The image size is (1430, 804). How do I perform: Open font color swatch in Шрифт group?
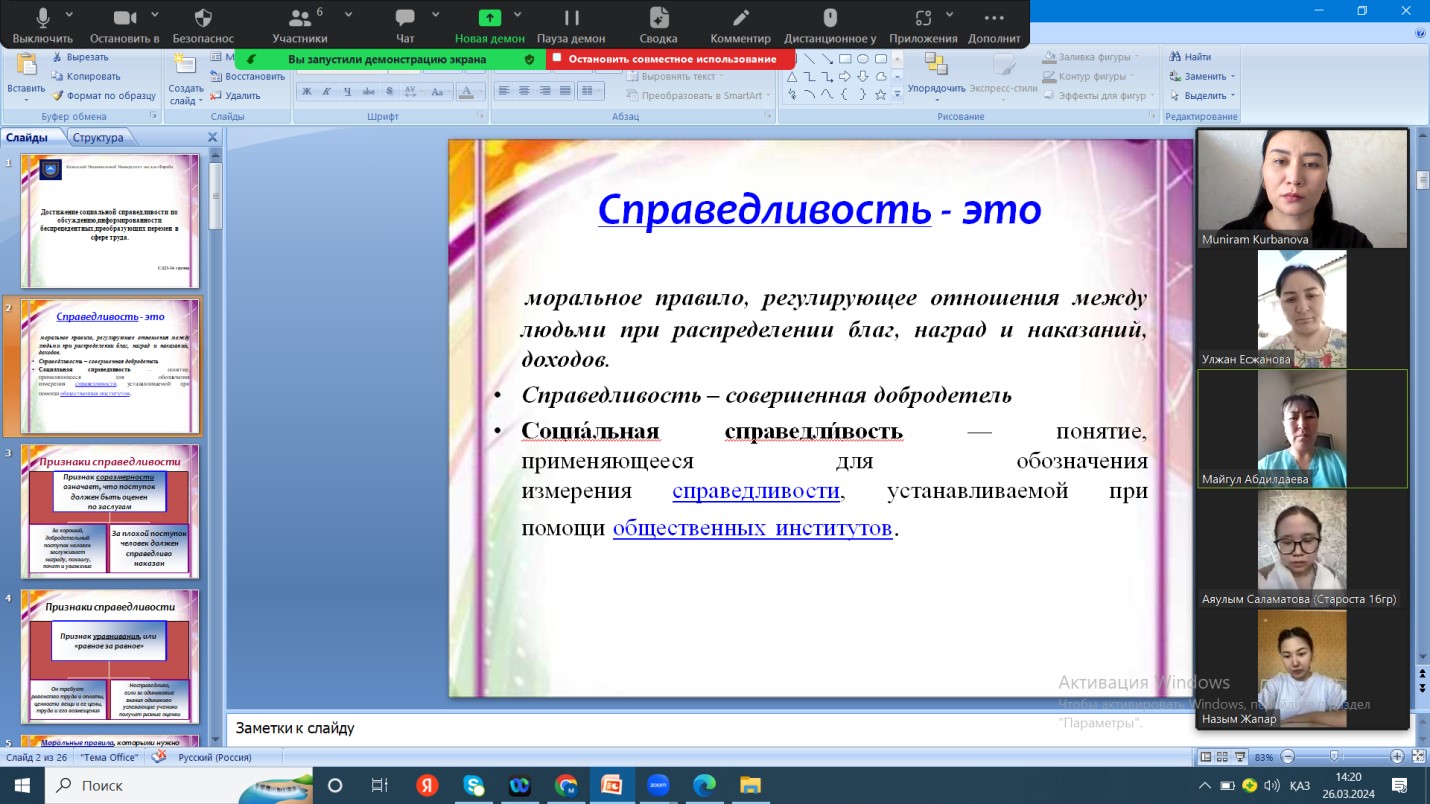pyautogui.click(x=466, y=92)
